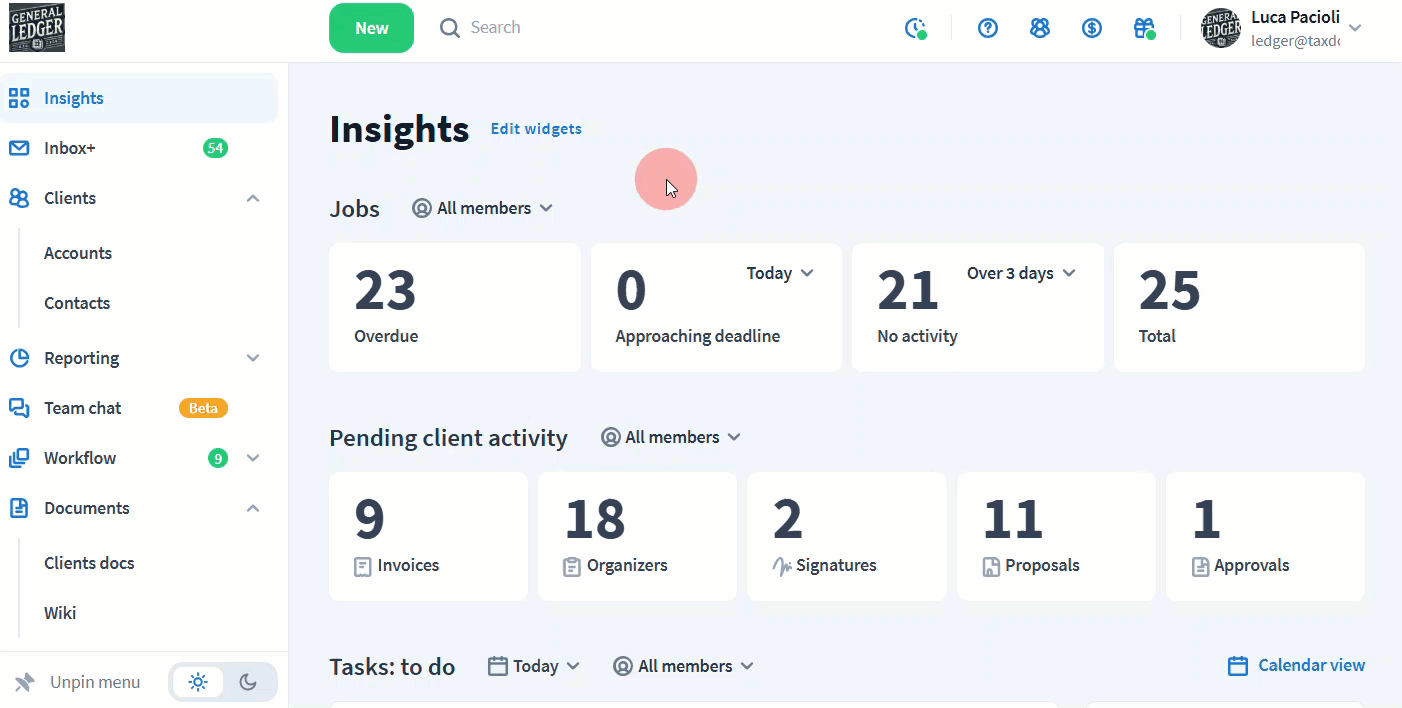Switch to light mode sun toggle

(x=198, y=682)
